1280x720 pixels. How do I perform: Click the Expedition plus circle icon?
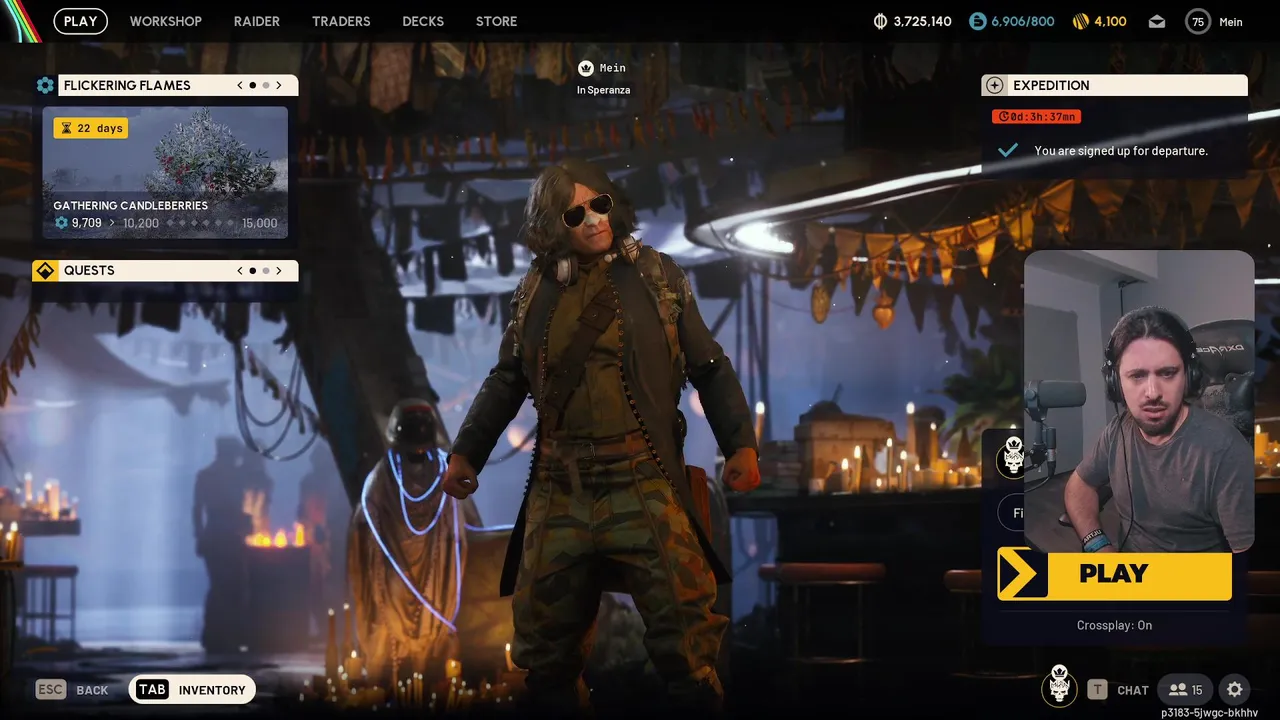994,85
